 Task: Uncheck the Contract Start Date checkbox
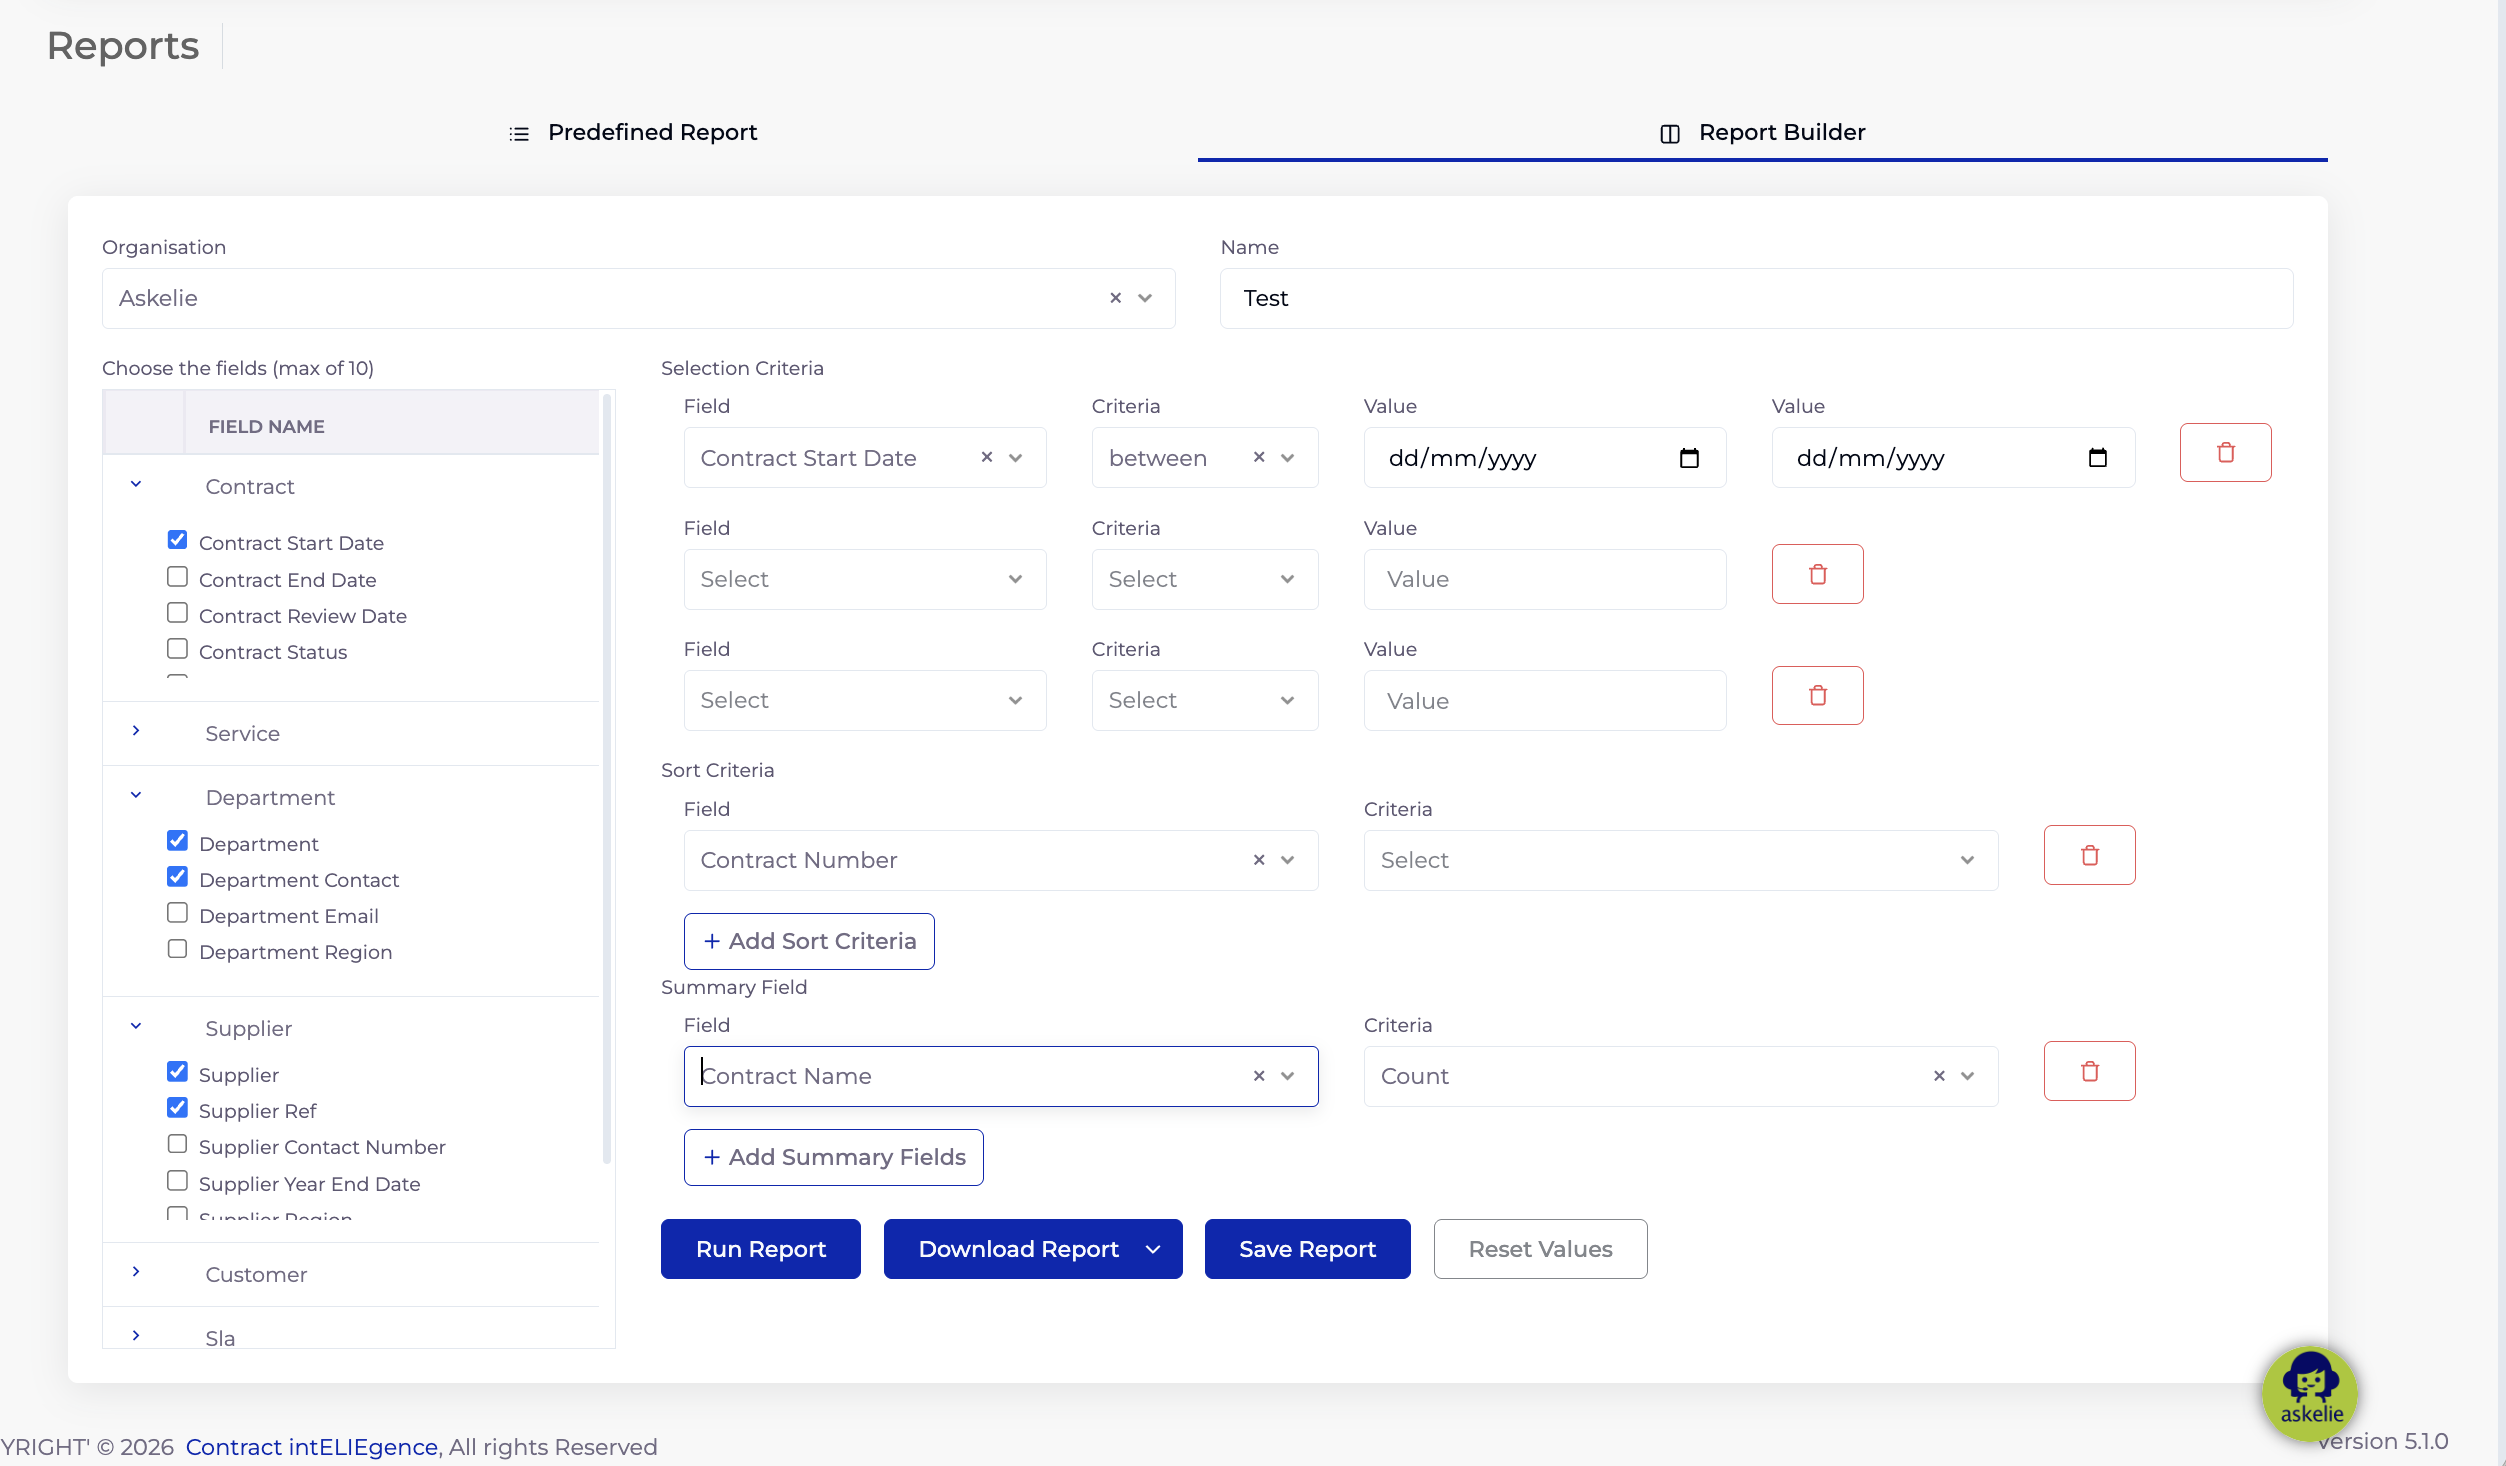coord(177,540)
